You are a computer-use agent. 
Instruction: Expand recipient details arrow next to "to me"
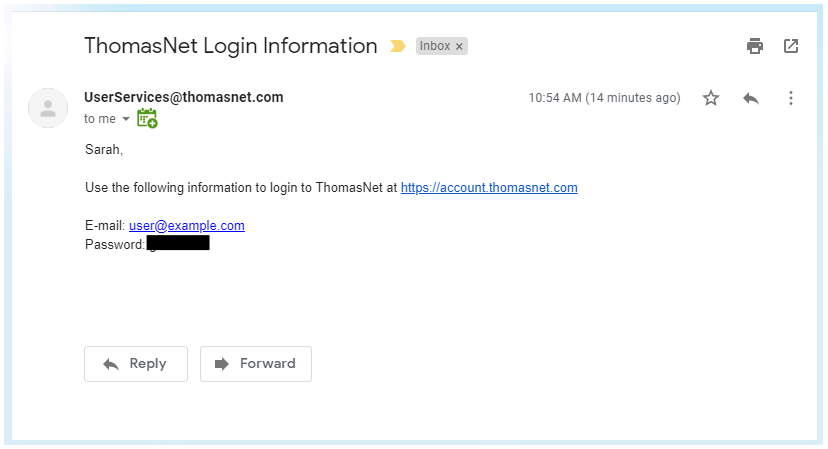(126, 119)
